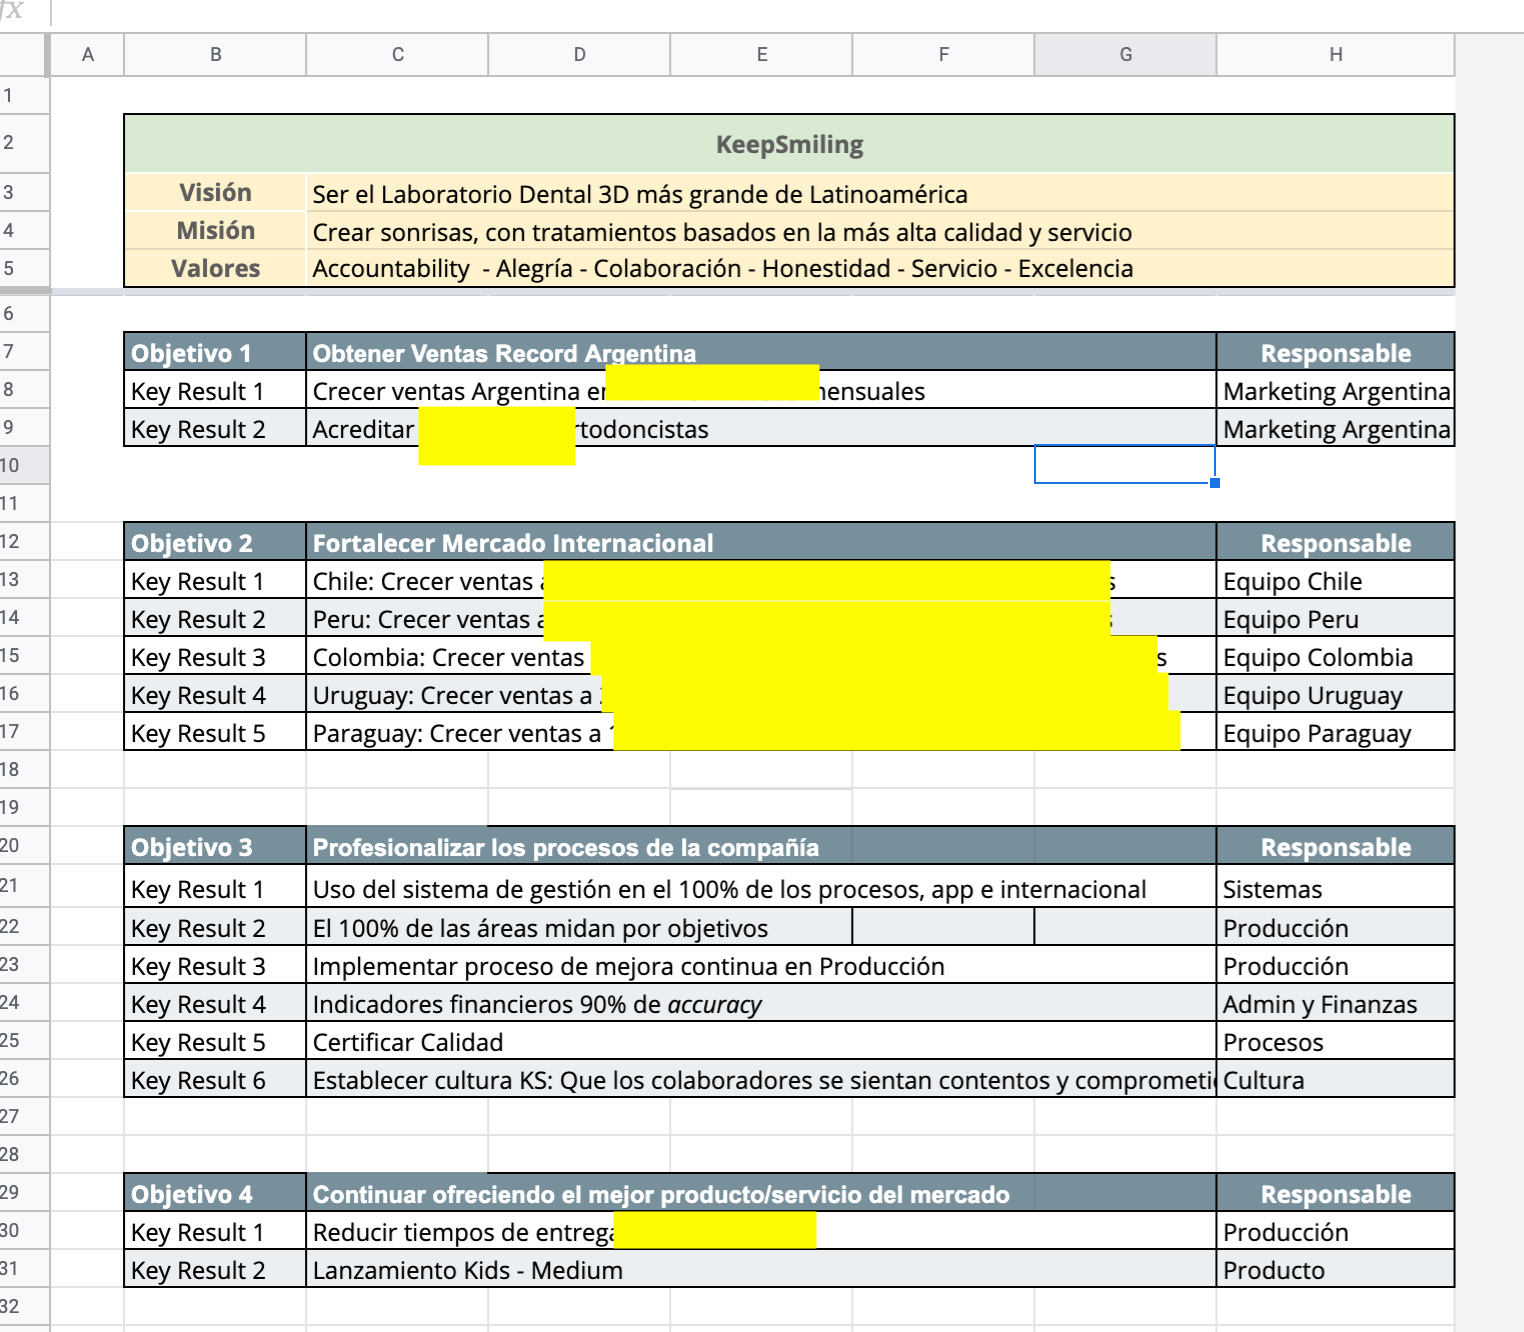Click 'Lanzamiento Kids - Medium' cell
This screenshot has width=1524, height=1332.
[761, 1269]
